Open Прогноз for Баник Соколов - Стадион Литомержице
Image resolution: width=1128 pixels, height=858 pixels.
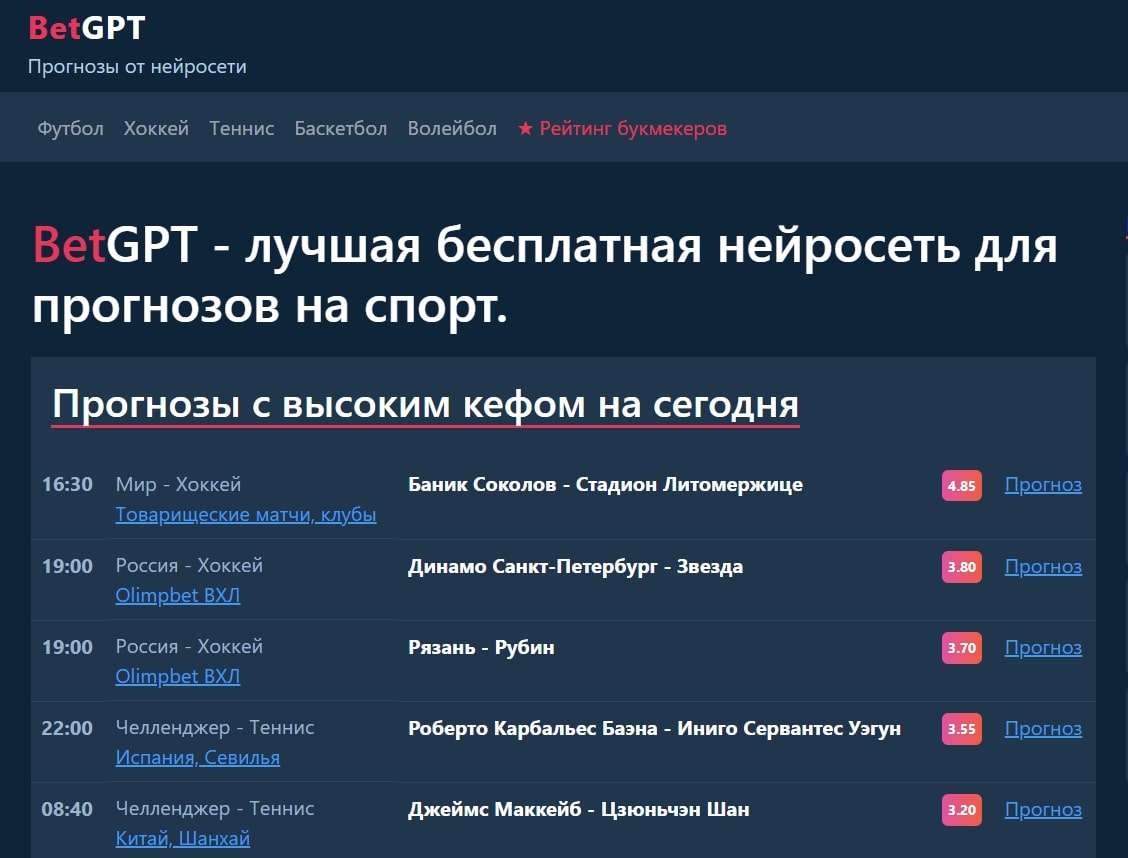click(x=1043, y=485)
